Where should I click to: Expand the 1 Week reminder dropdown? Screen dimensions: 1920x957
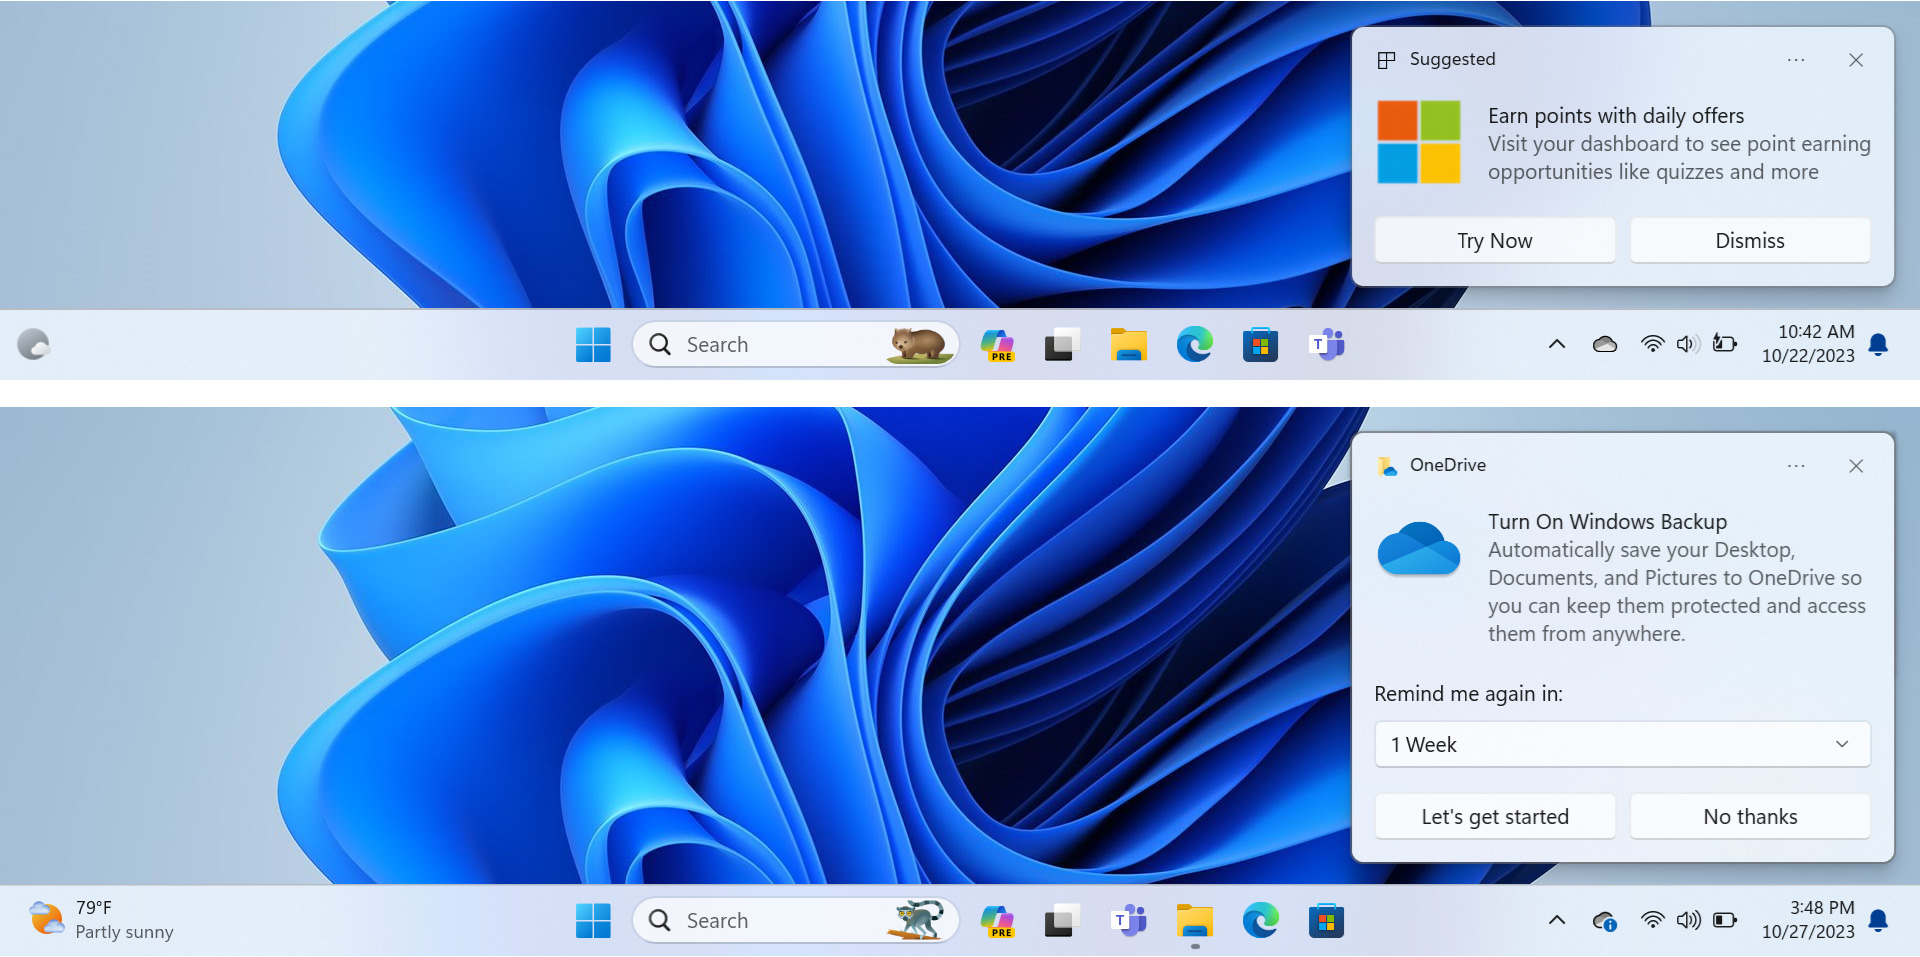(1621, 745)
